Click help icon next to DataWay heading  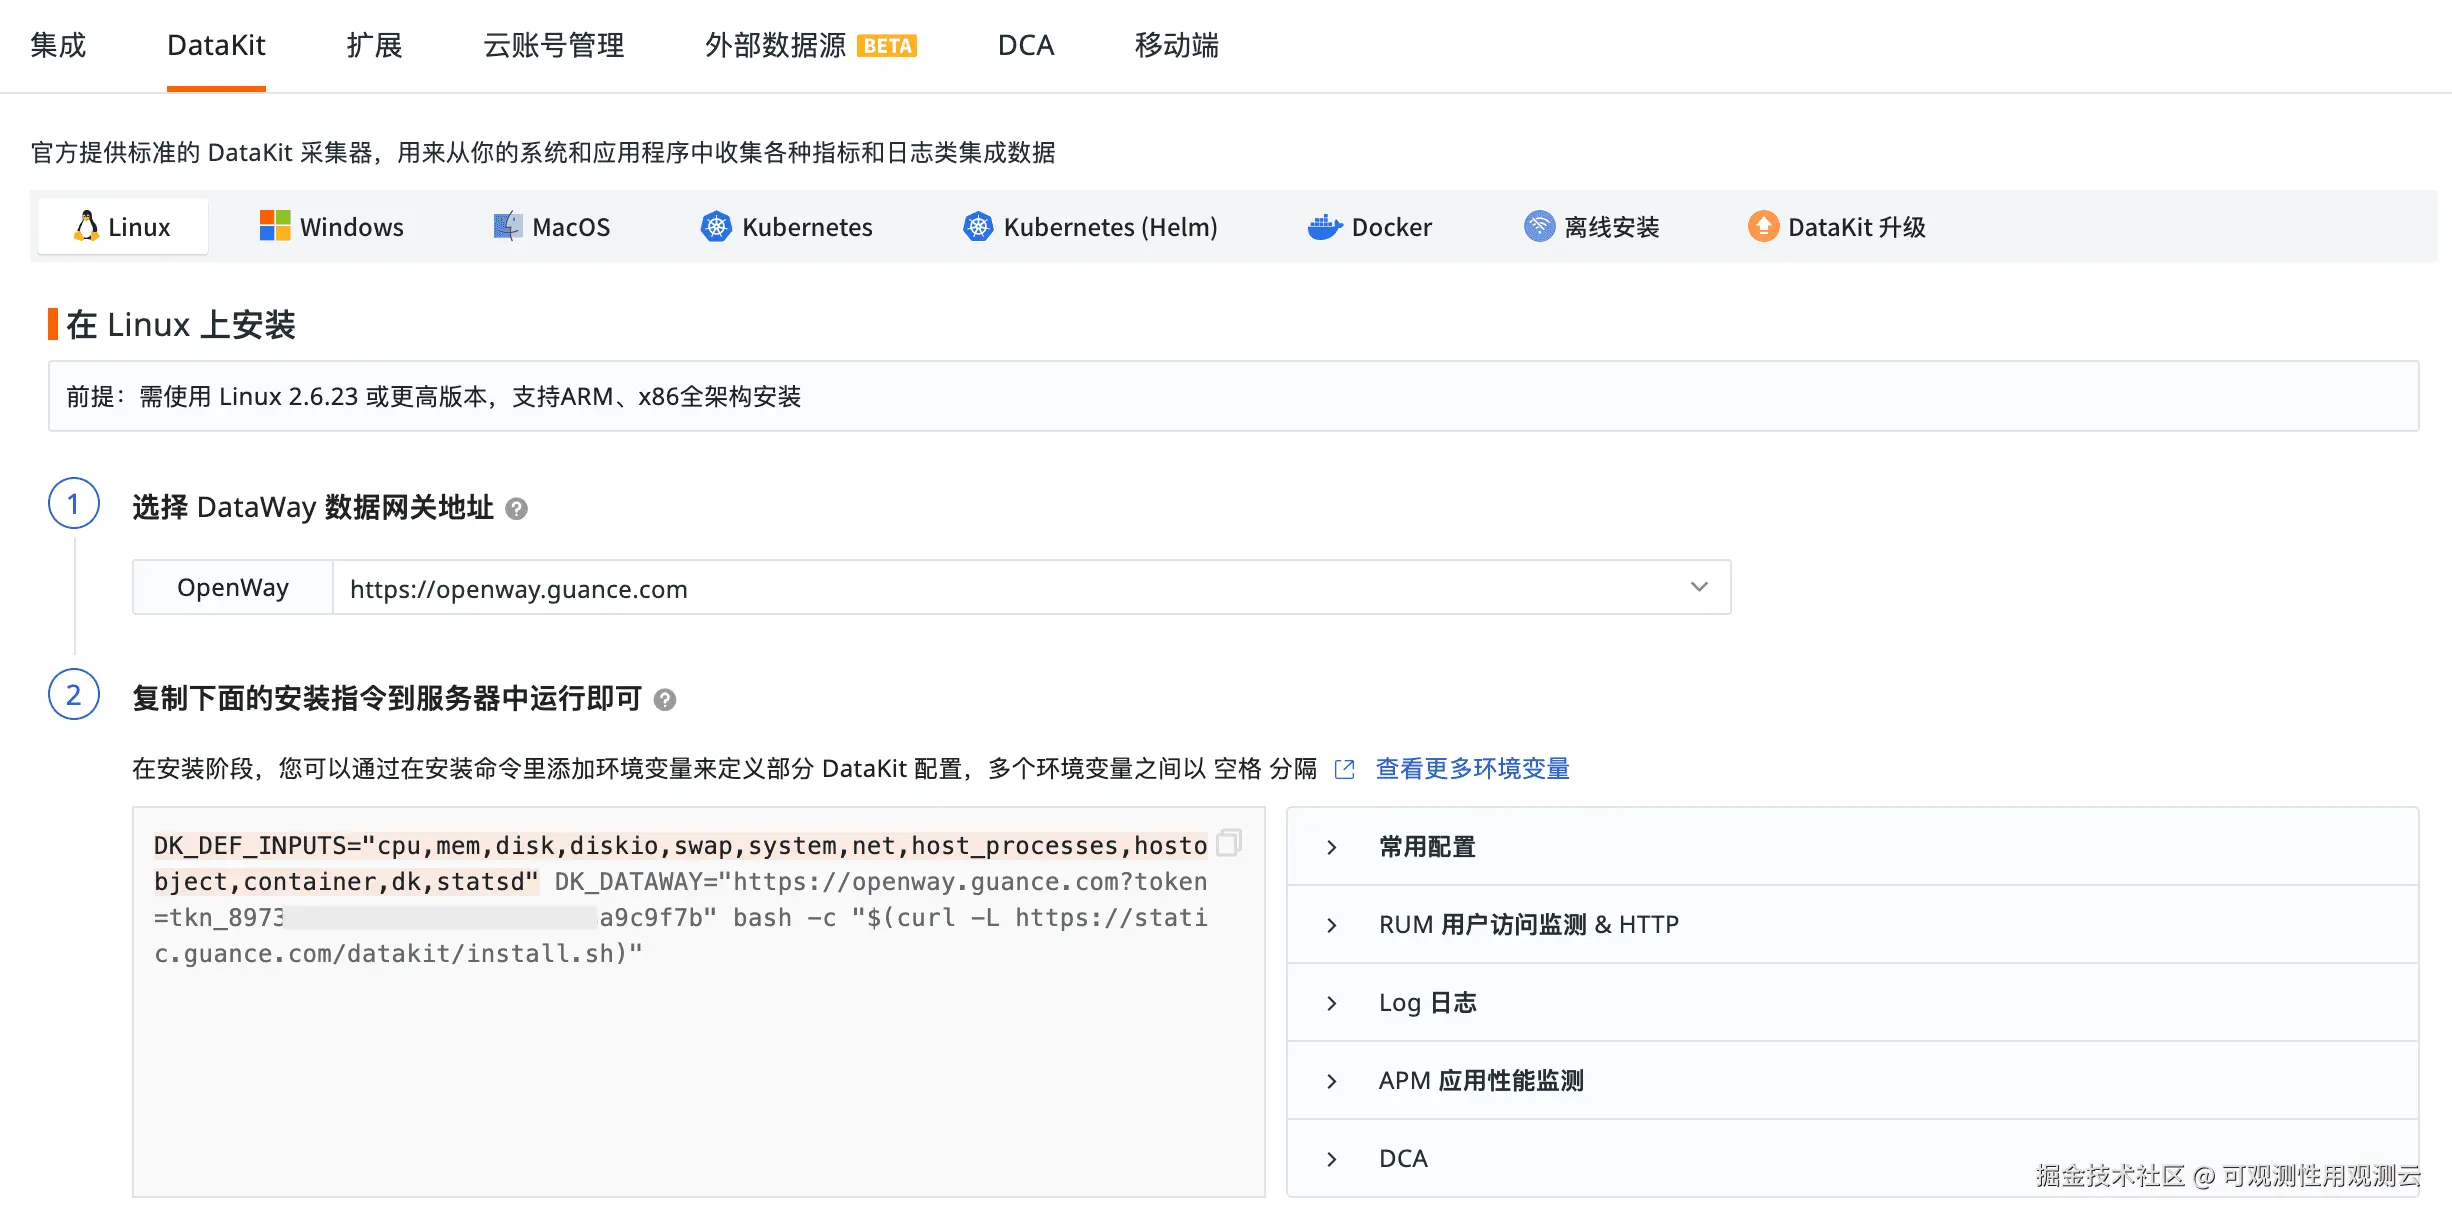pos(516,509)
